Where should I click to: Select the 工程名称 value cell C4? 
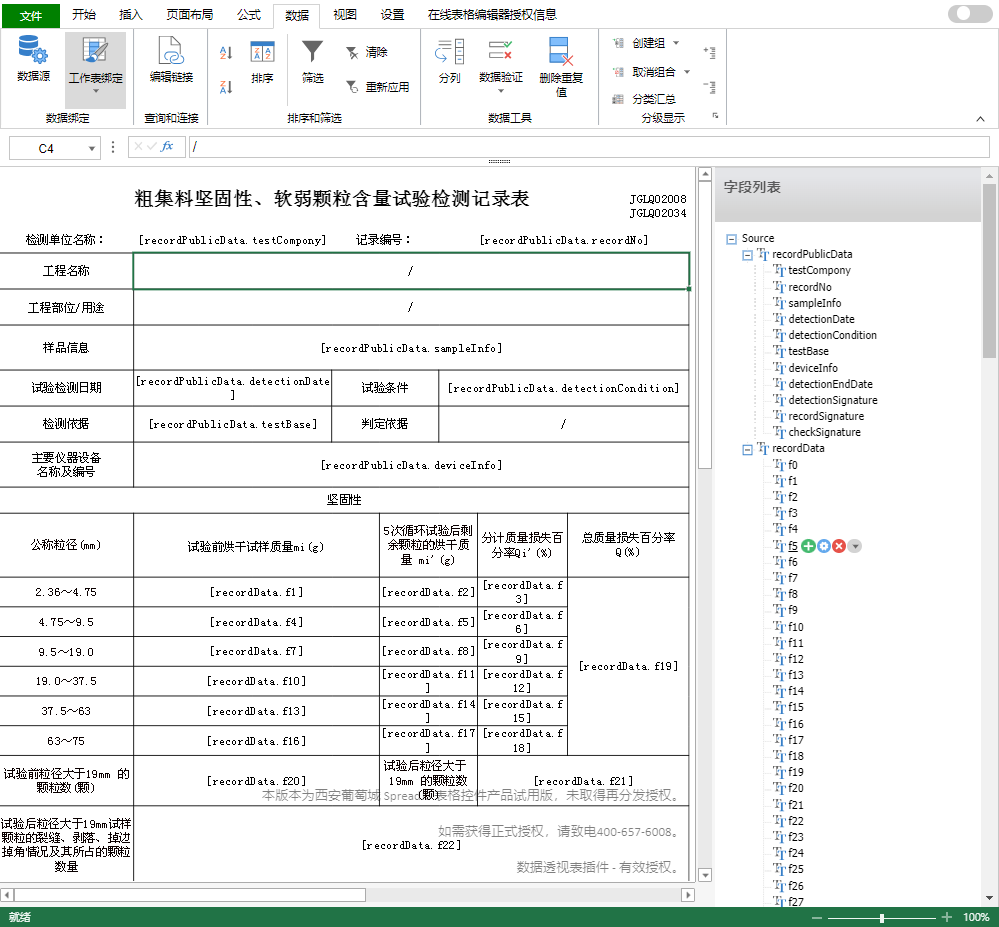point(411,271)
